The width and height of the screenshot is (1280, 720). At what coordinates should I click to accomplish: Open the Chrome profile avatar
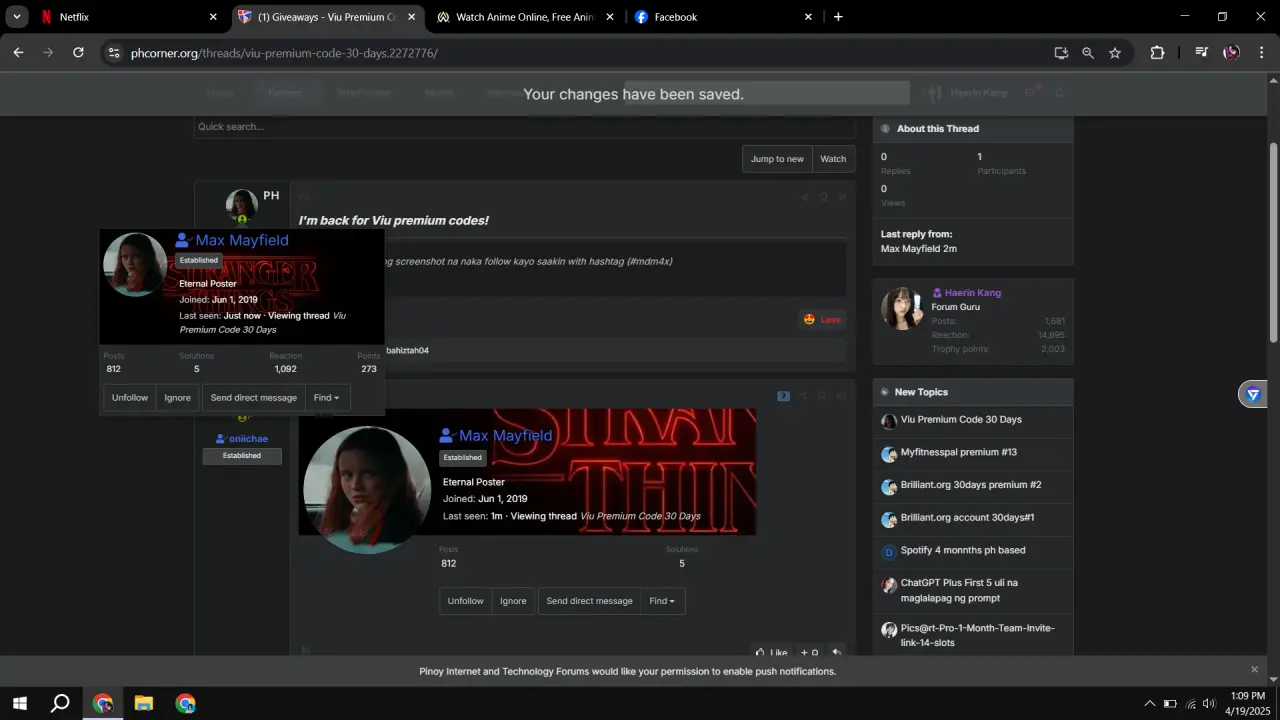click(1232, 53)
